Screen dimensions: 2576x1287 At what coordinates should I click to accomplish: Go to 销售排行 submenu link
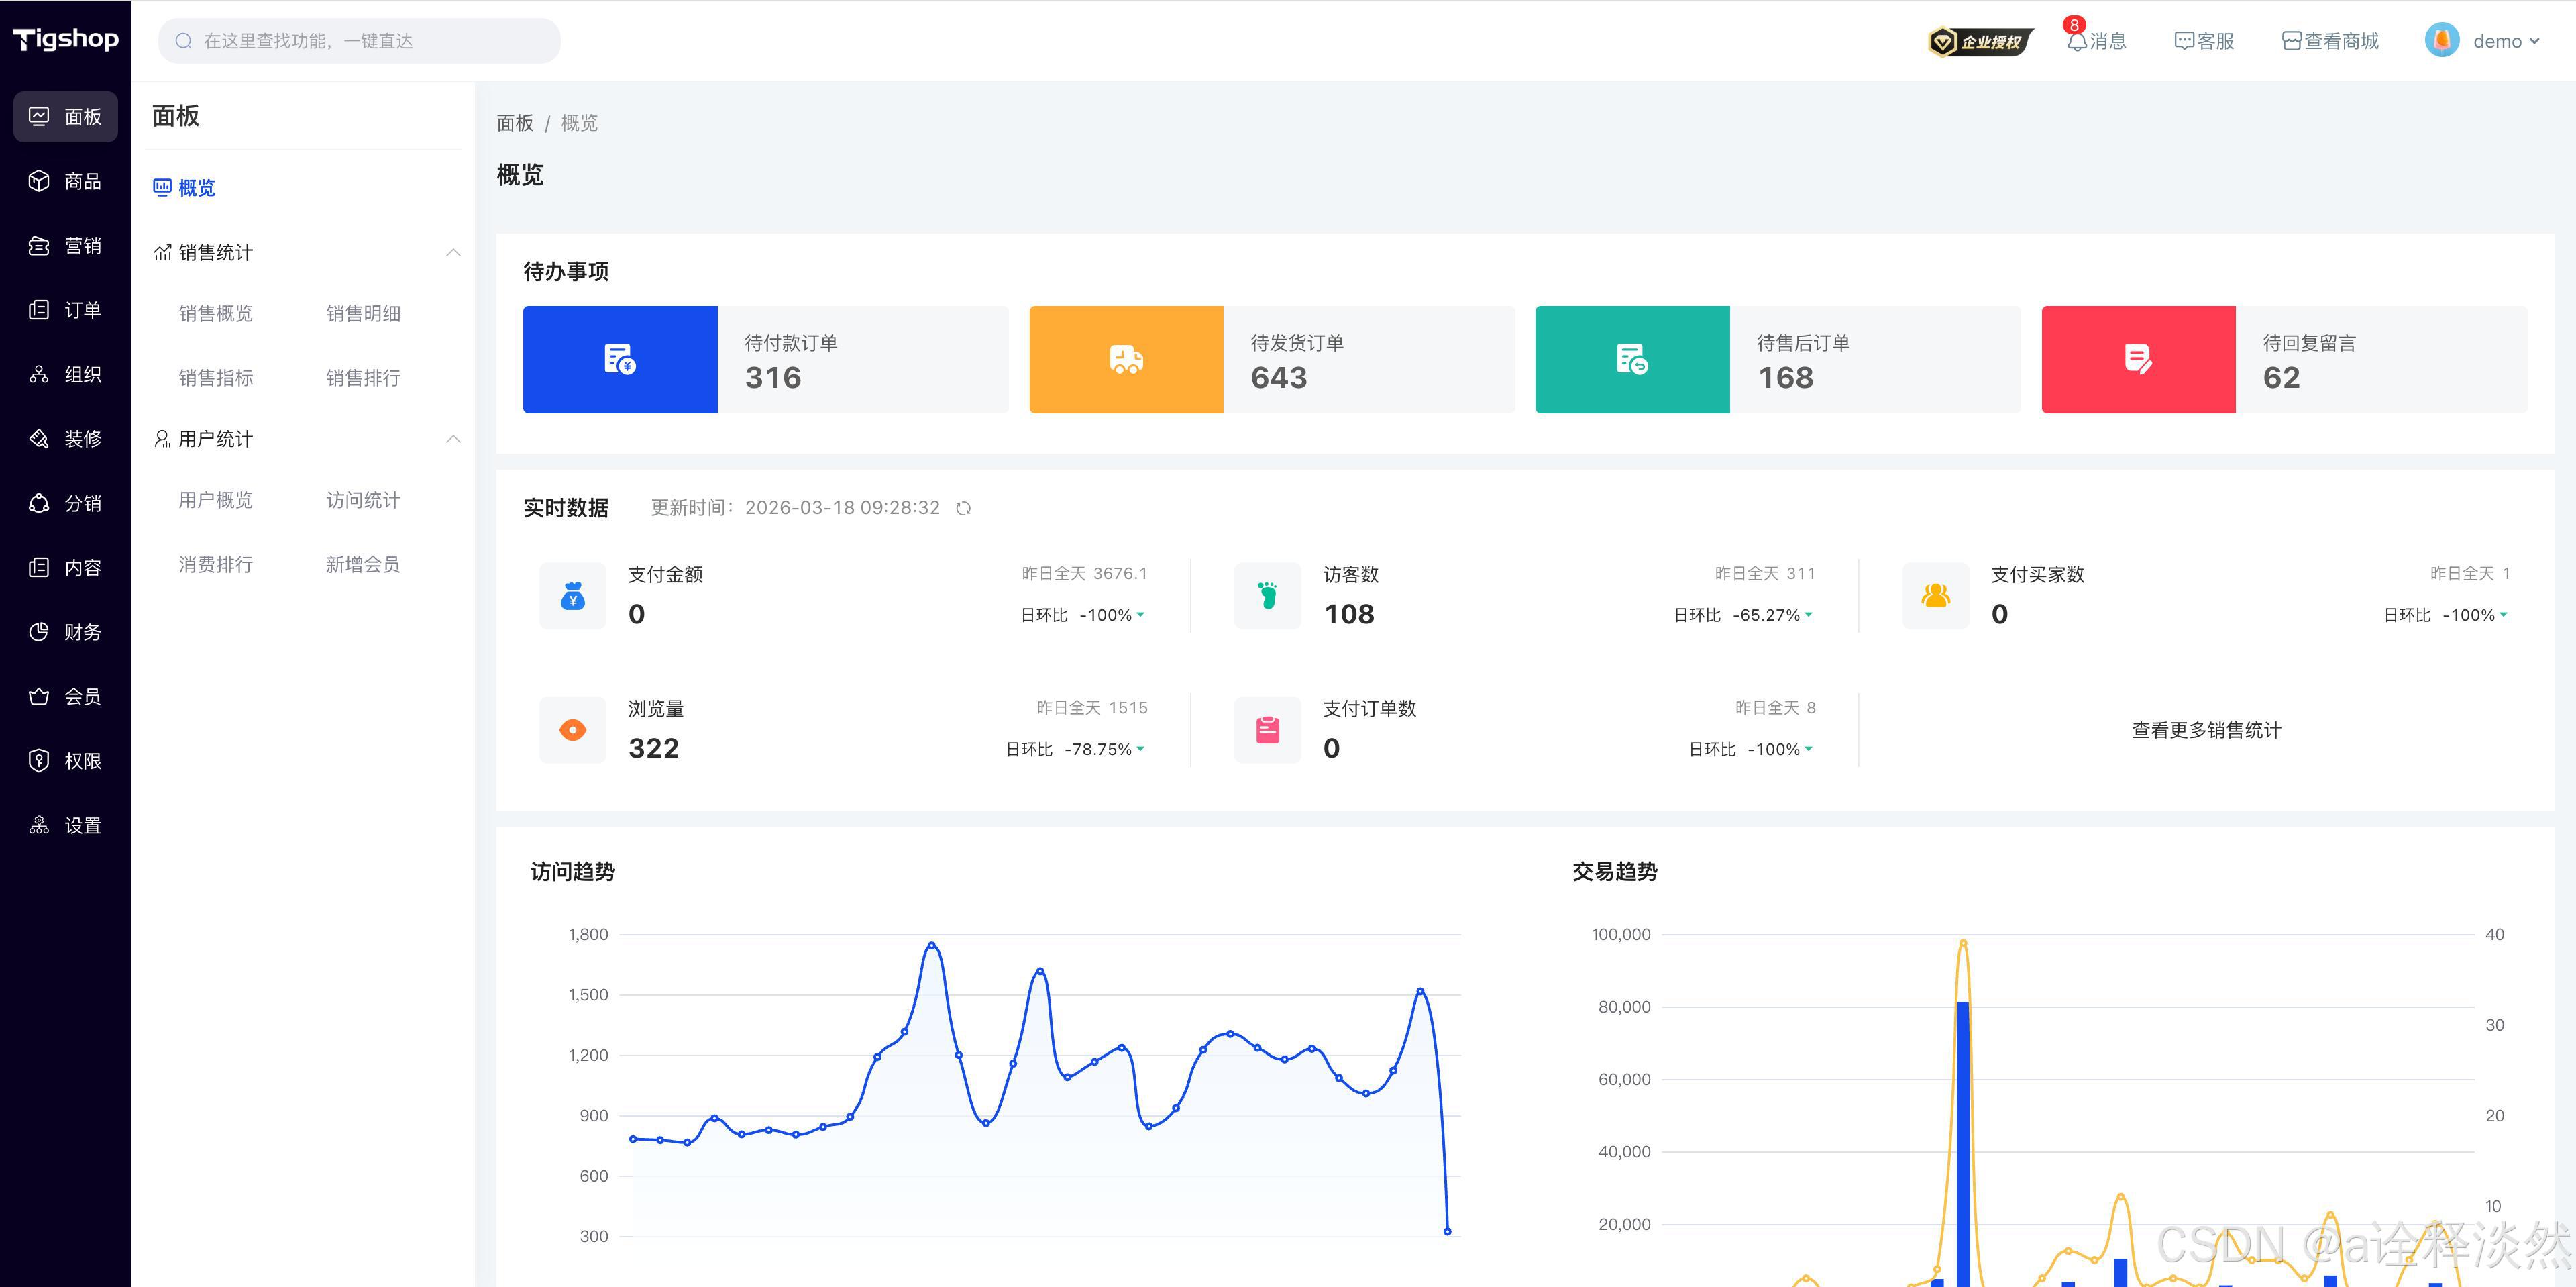(363, 378)
